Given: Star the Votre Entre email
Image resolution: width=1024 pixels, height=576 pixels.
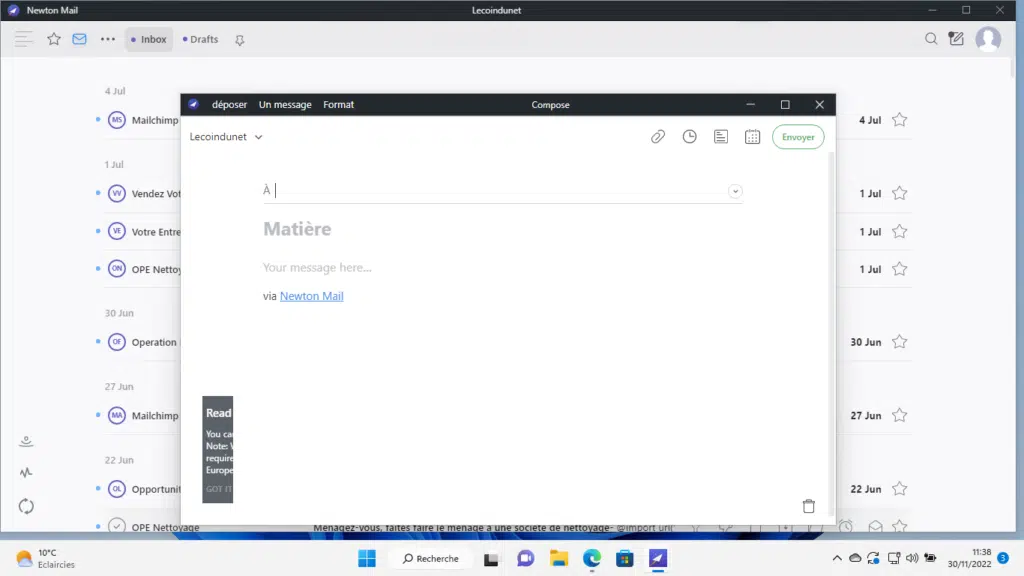Looking at the screenshot, I should coord(899,231).
